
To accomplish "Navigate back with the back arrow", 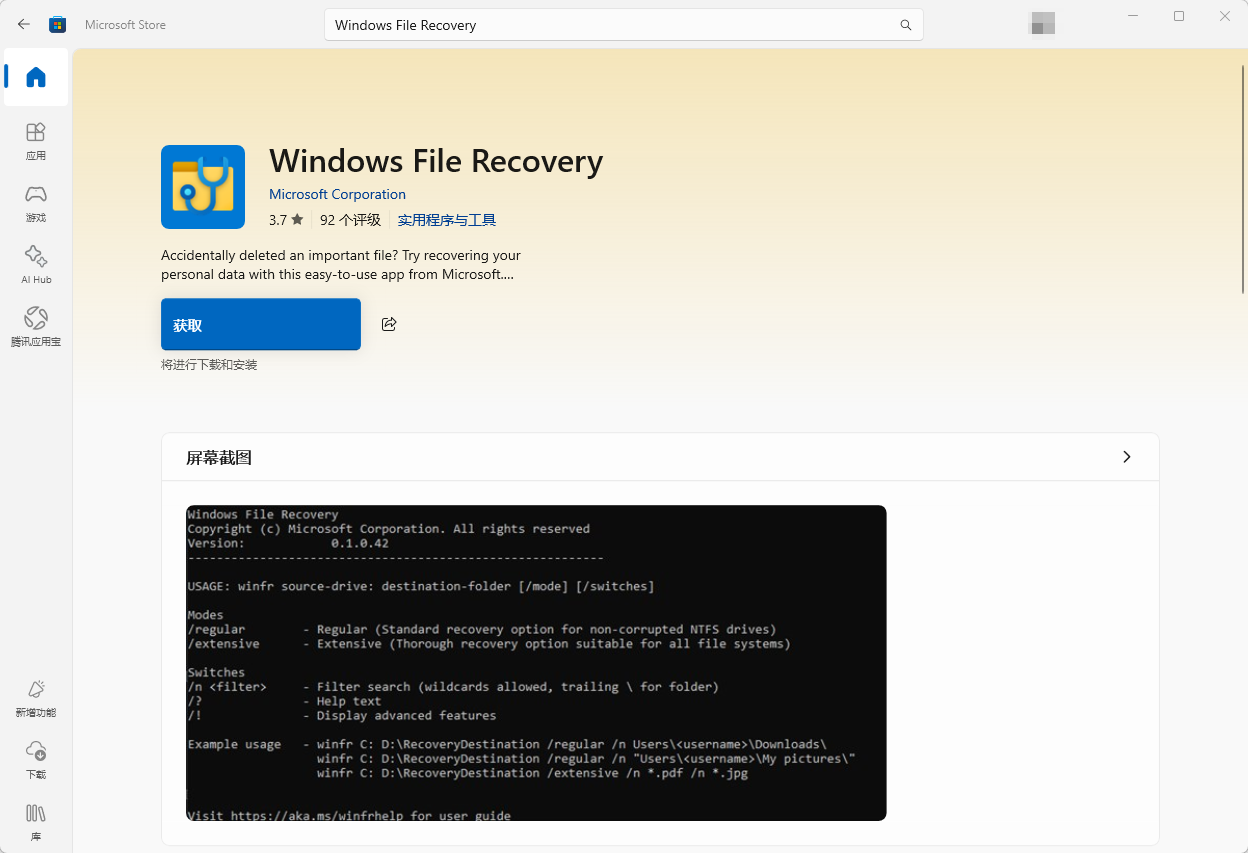I will pos(24,24).
